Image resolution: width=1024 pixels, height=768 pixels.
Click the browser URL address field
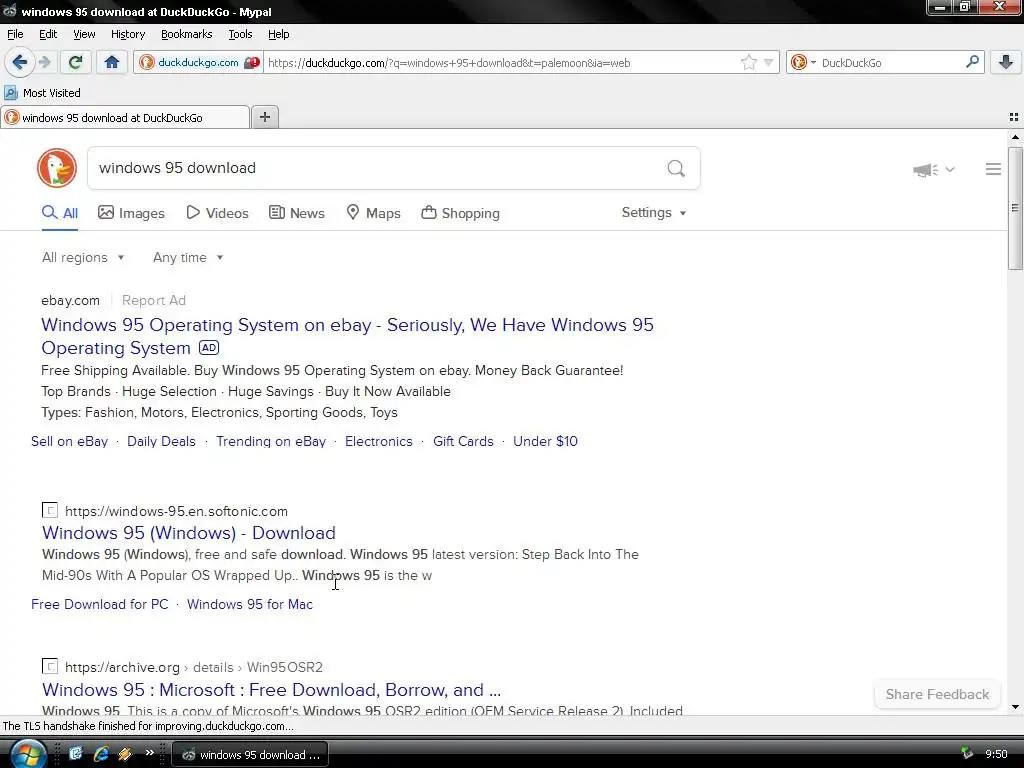pyautogui.click(x=502, y=63)
